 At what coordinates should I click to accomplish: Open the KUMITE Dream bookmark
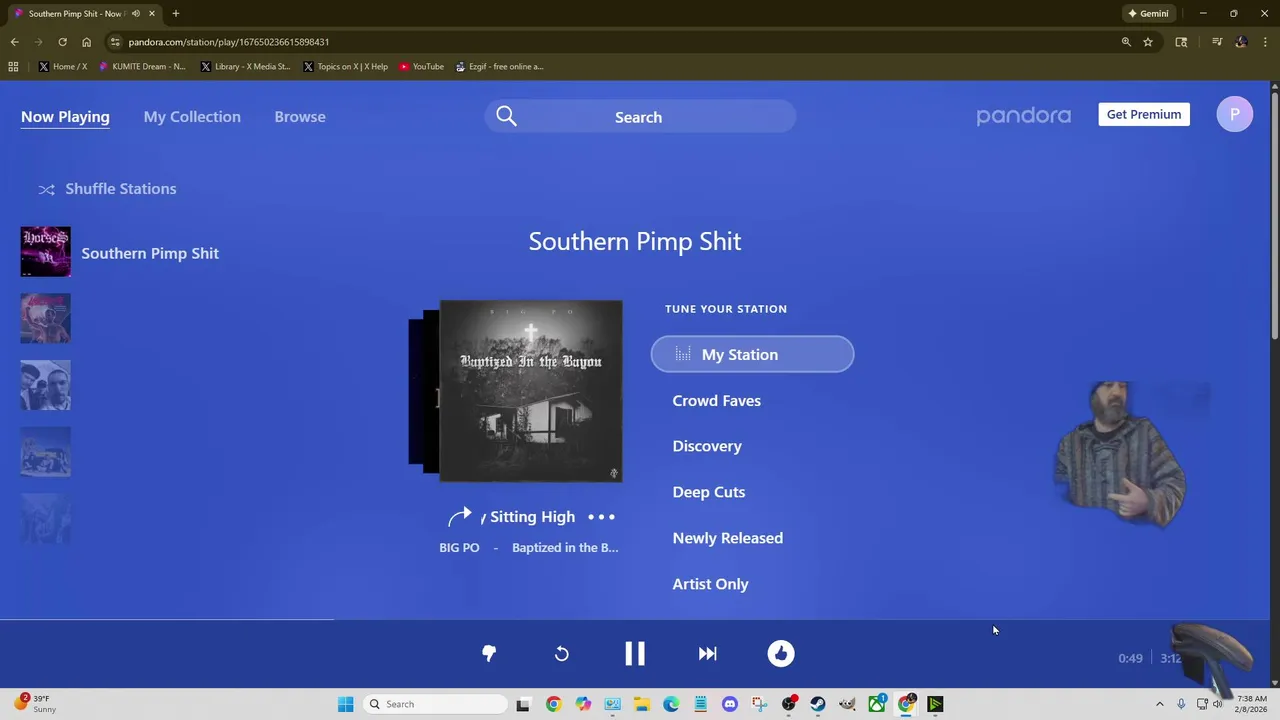click(142, 67)
